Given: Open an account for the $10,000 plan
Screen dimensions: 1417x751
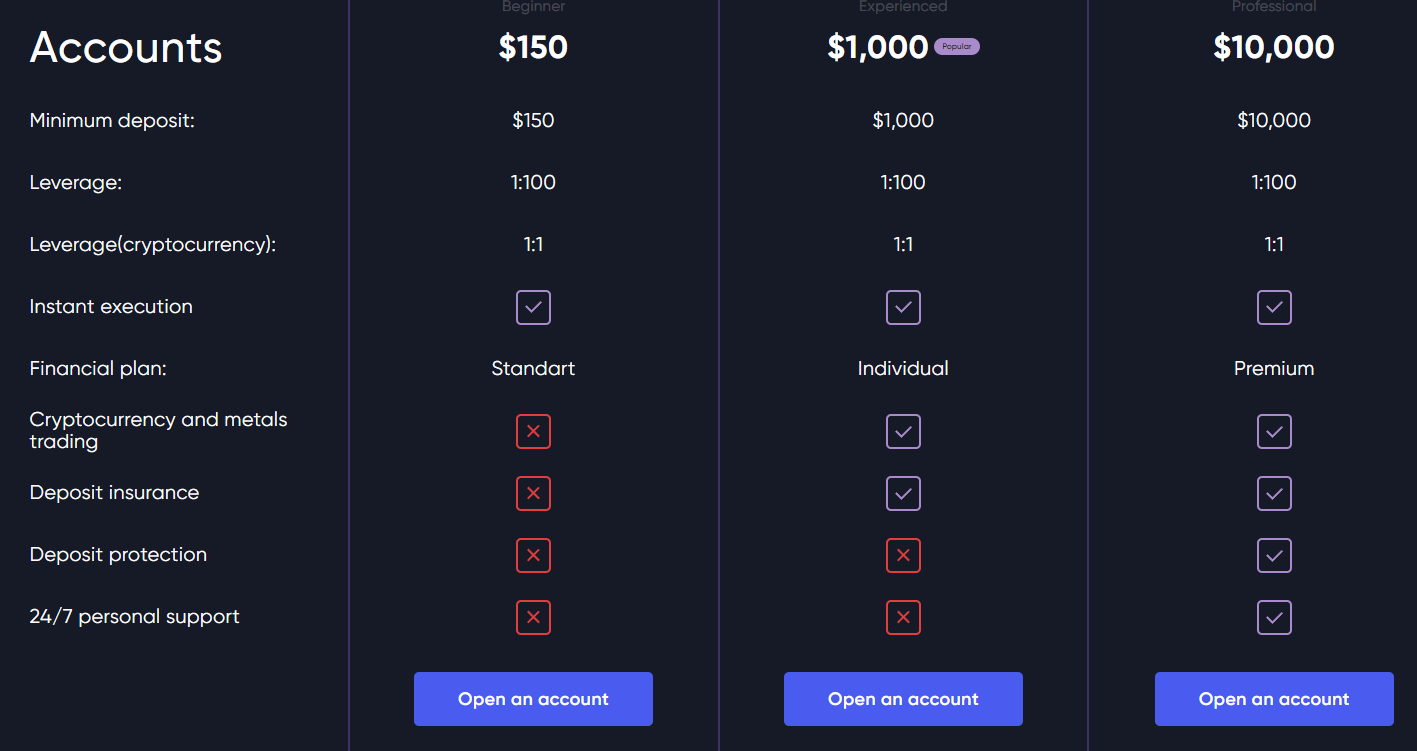Looking at the screenshot, I should [1274, 699].
